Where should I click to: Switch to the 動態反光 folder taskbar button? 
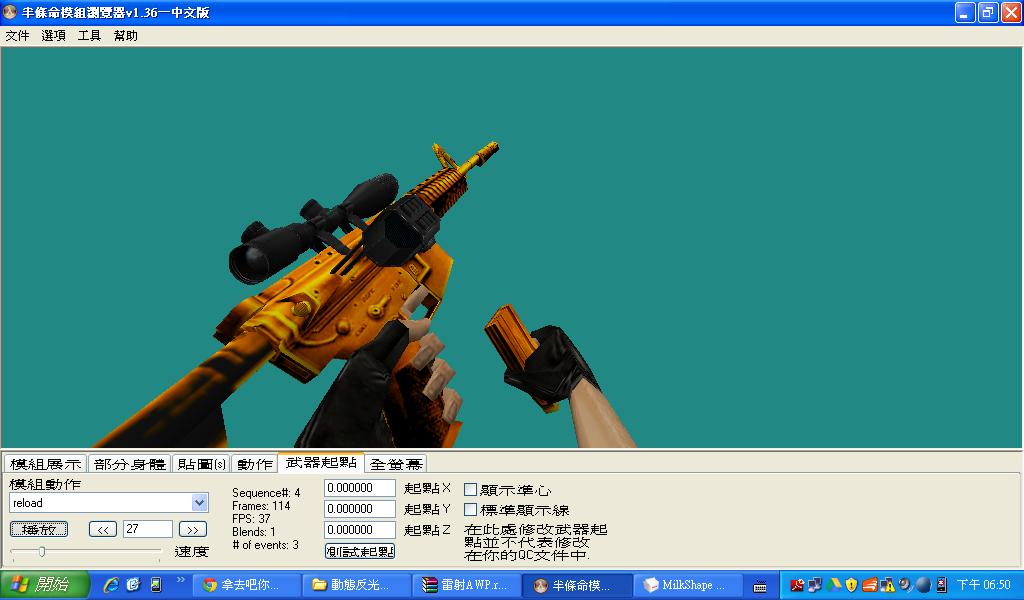[x=358, y=585]
